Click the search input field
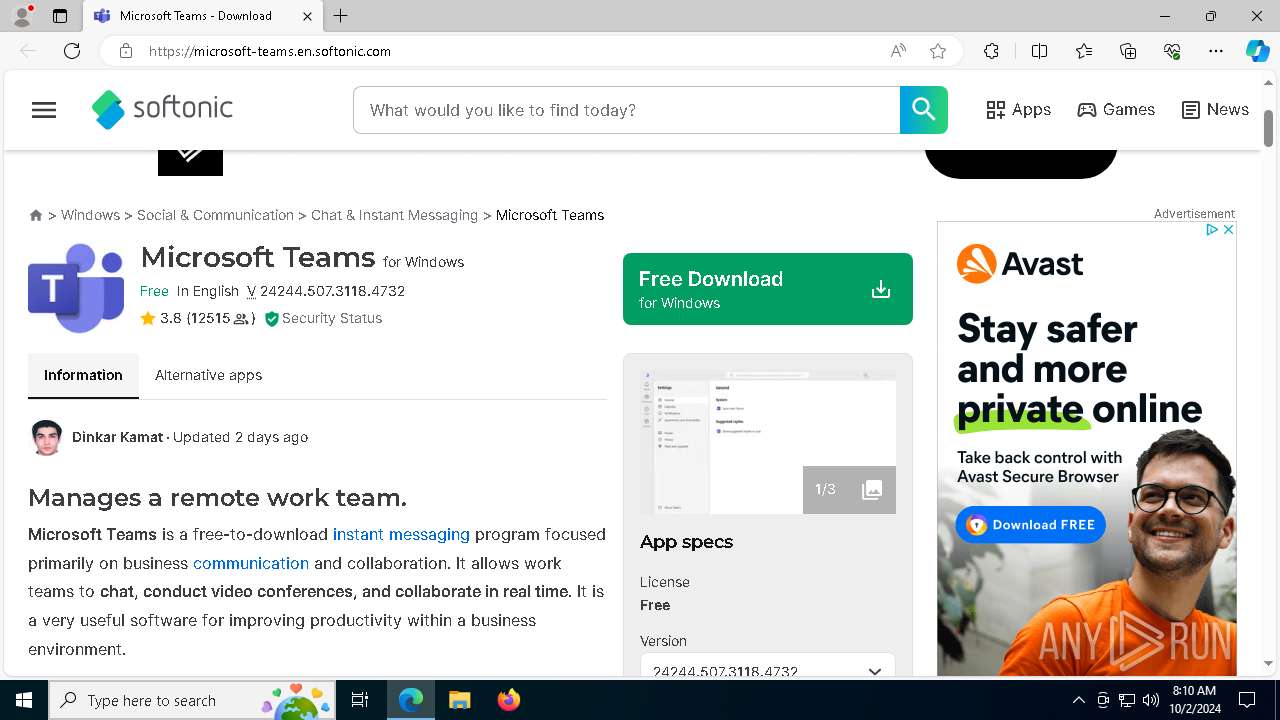This screenshot has width=1280, height=720. (627, 110)
